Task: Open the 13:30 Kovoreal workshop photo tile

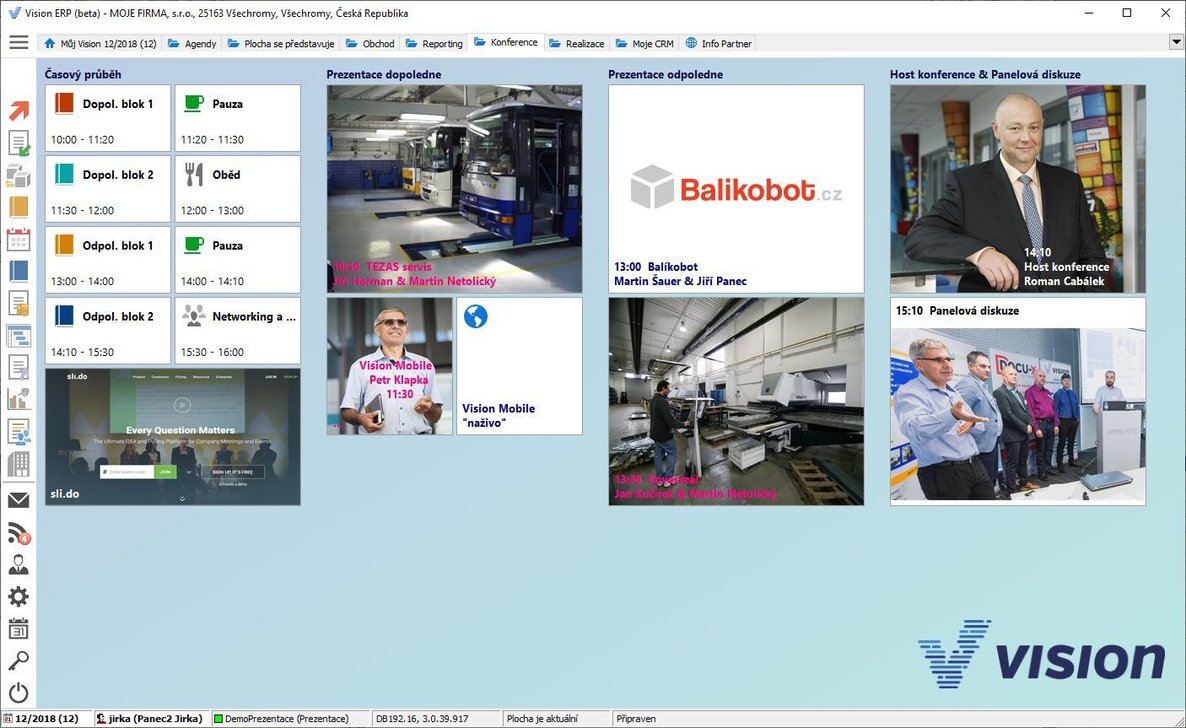Action: tap(736, 401)
